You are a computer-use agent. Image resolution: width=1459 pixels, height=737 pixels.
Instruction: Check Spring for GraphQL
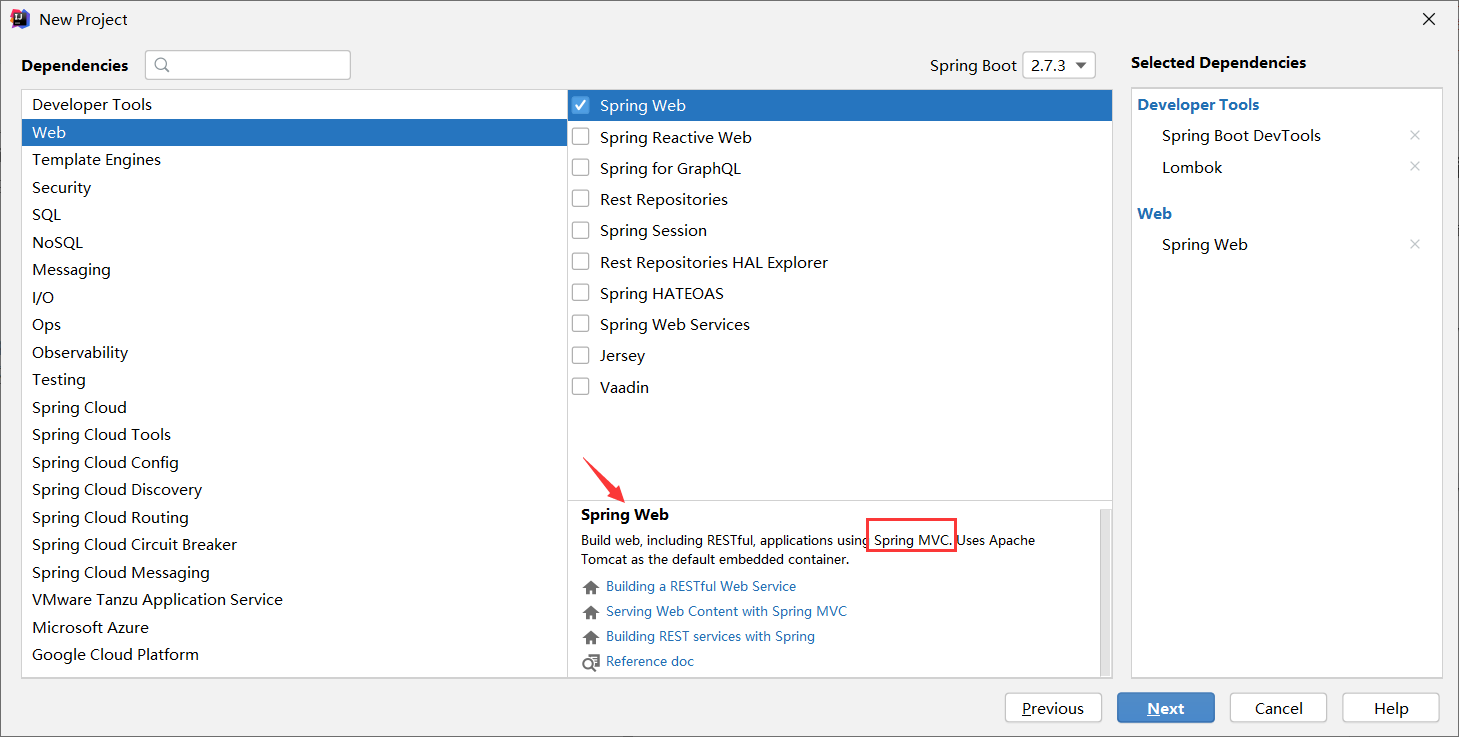tap(581, 168)
